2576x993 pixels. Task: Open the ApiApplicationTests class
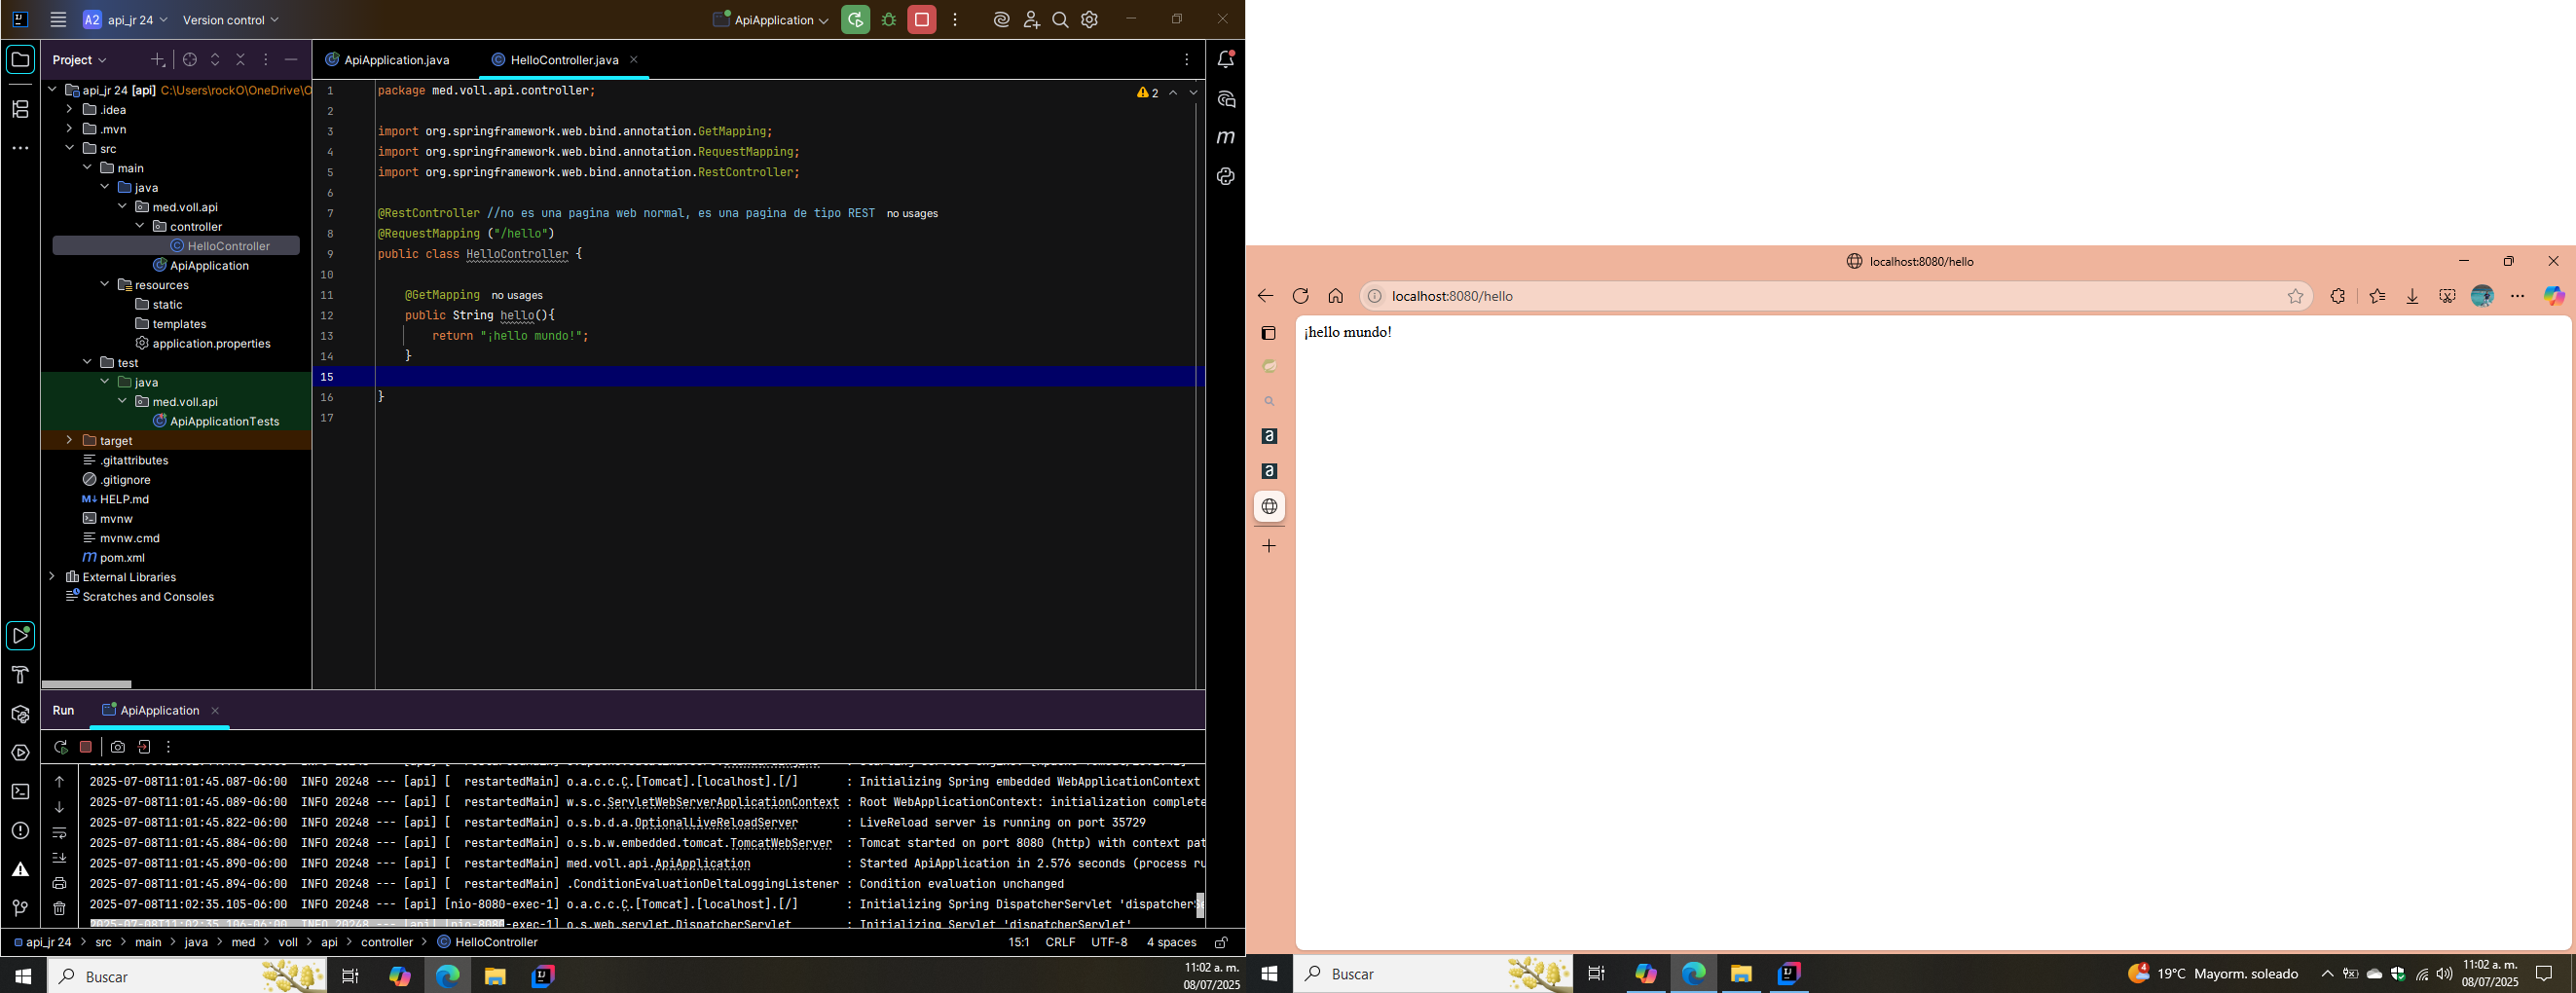[224, 421]
